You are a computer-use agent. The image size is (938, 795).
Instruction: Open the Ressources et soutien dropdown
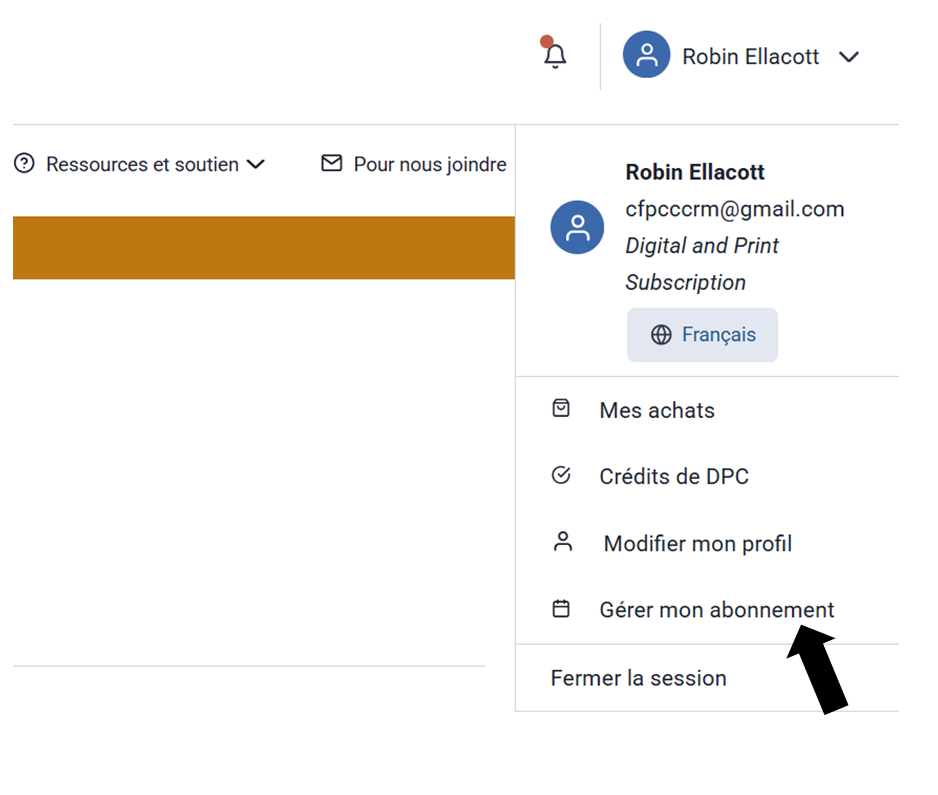155,164
